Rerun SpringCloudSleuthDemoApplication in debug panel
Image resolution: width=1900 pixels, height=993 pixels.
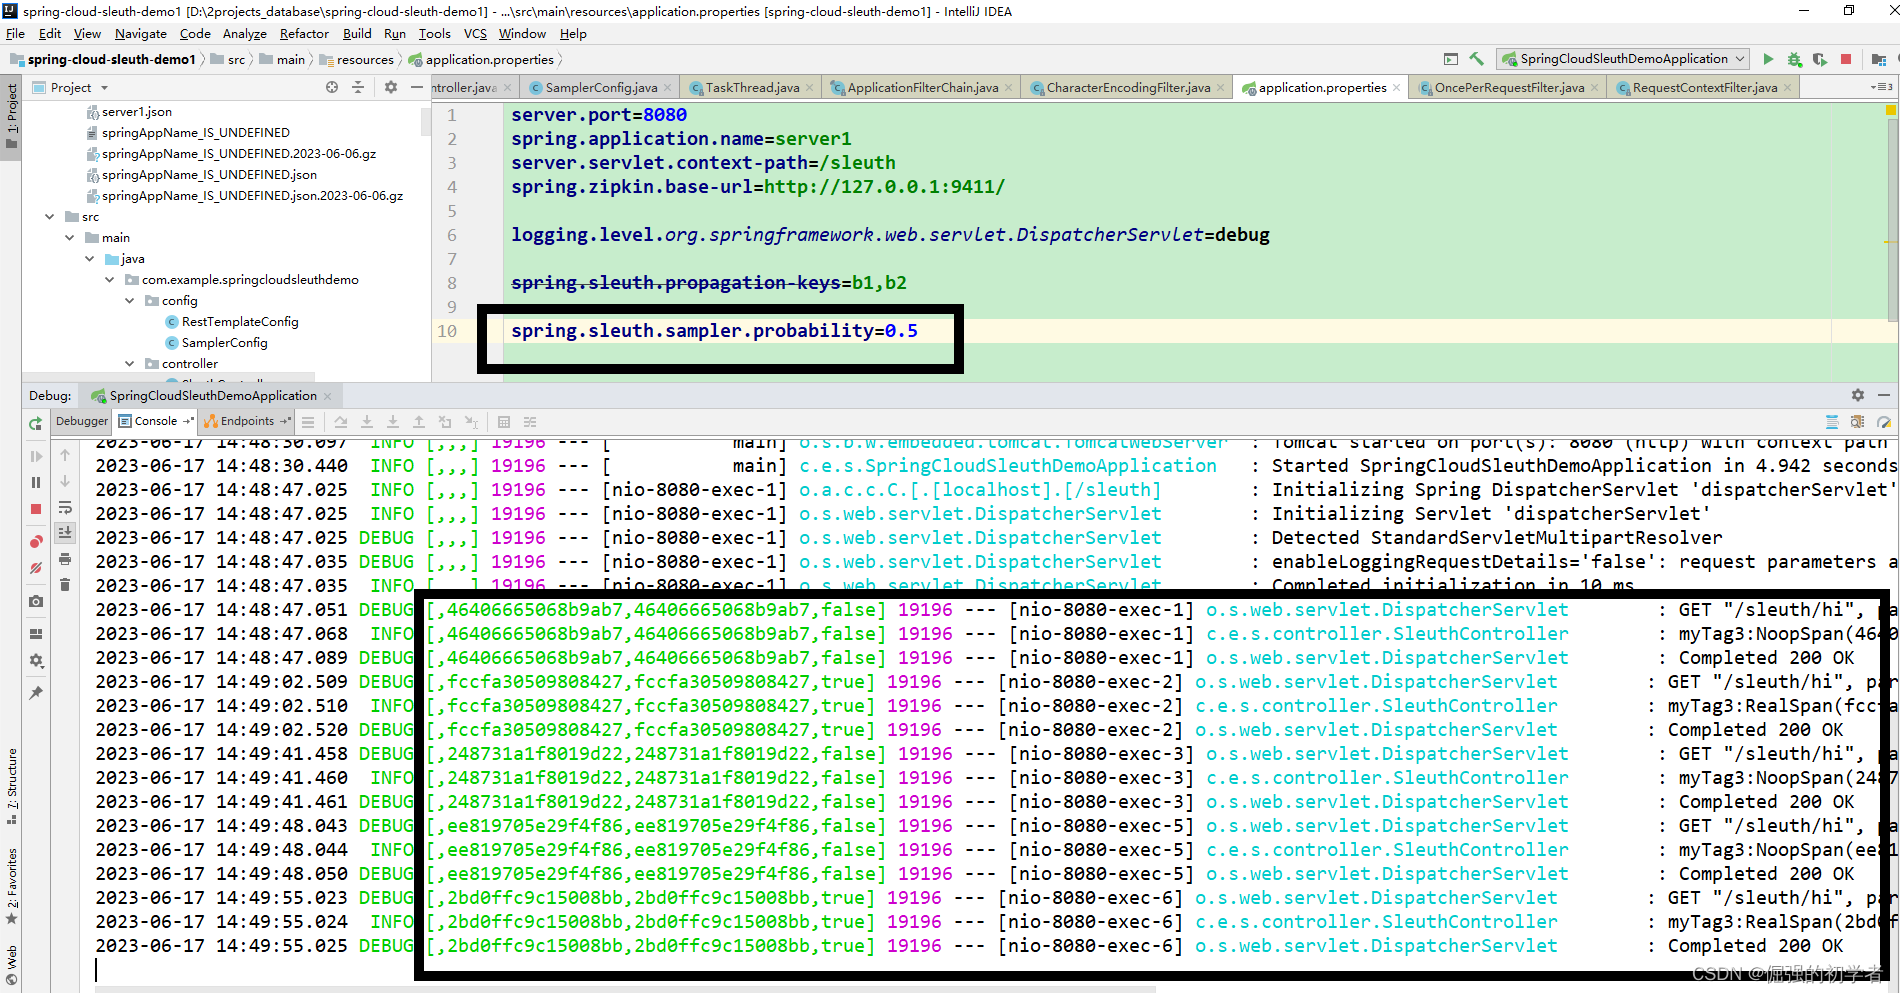click(x=36, y=423)
